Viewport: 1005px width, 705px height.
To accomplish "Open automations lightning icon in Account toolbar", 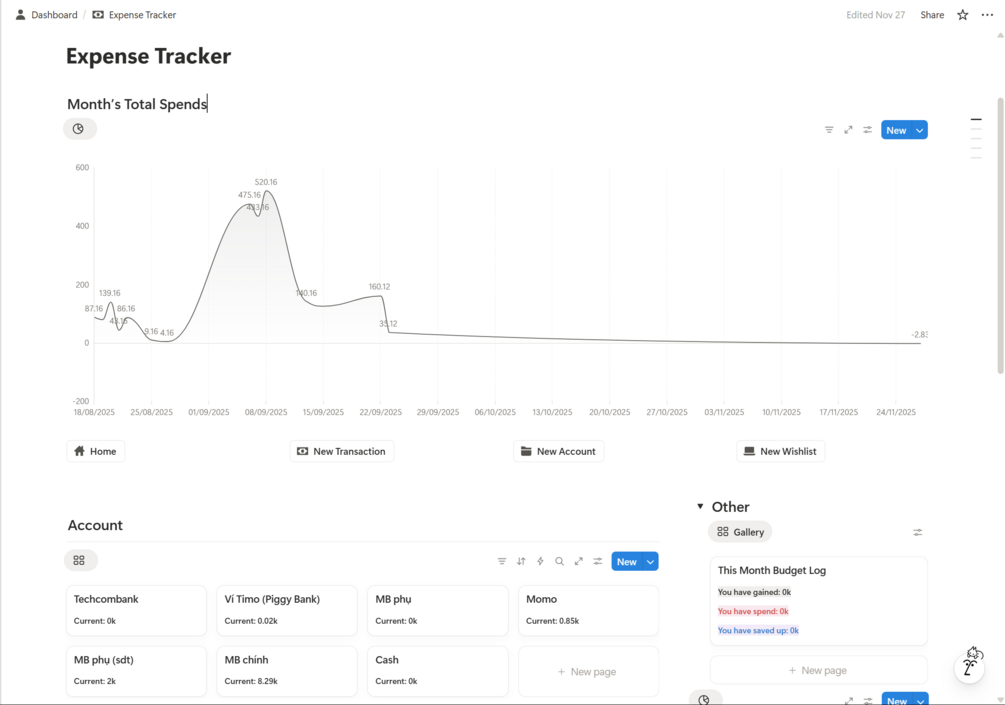I will tap(540, 562).
